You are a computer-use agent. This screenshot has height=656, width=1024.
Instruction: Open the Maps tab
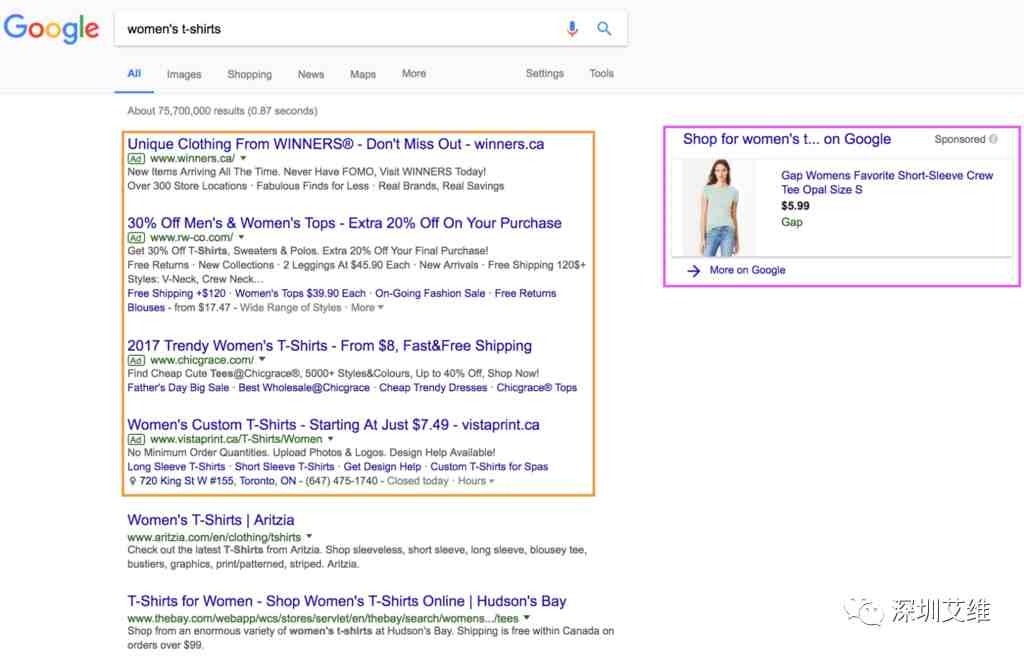(362, 74)
